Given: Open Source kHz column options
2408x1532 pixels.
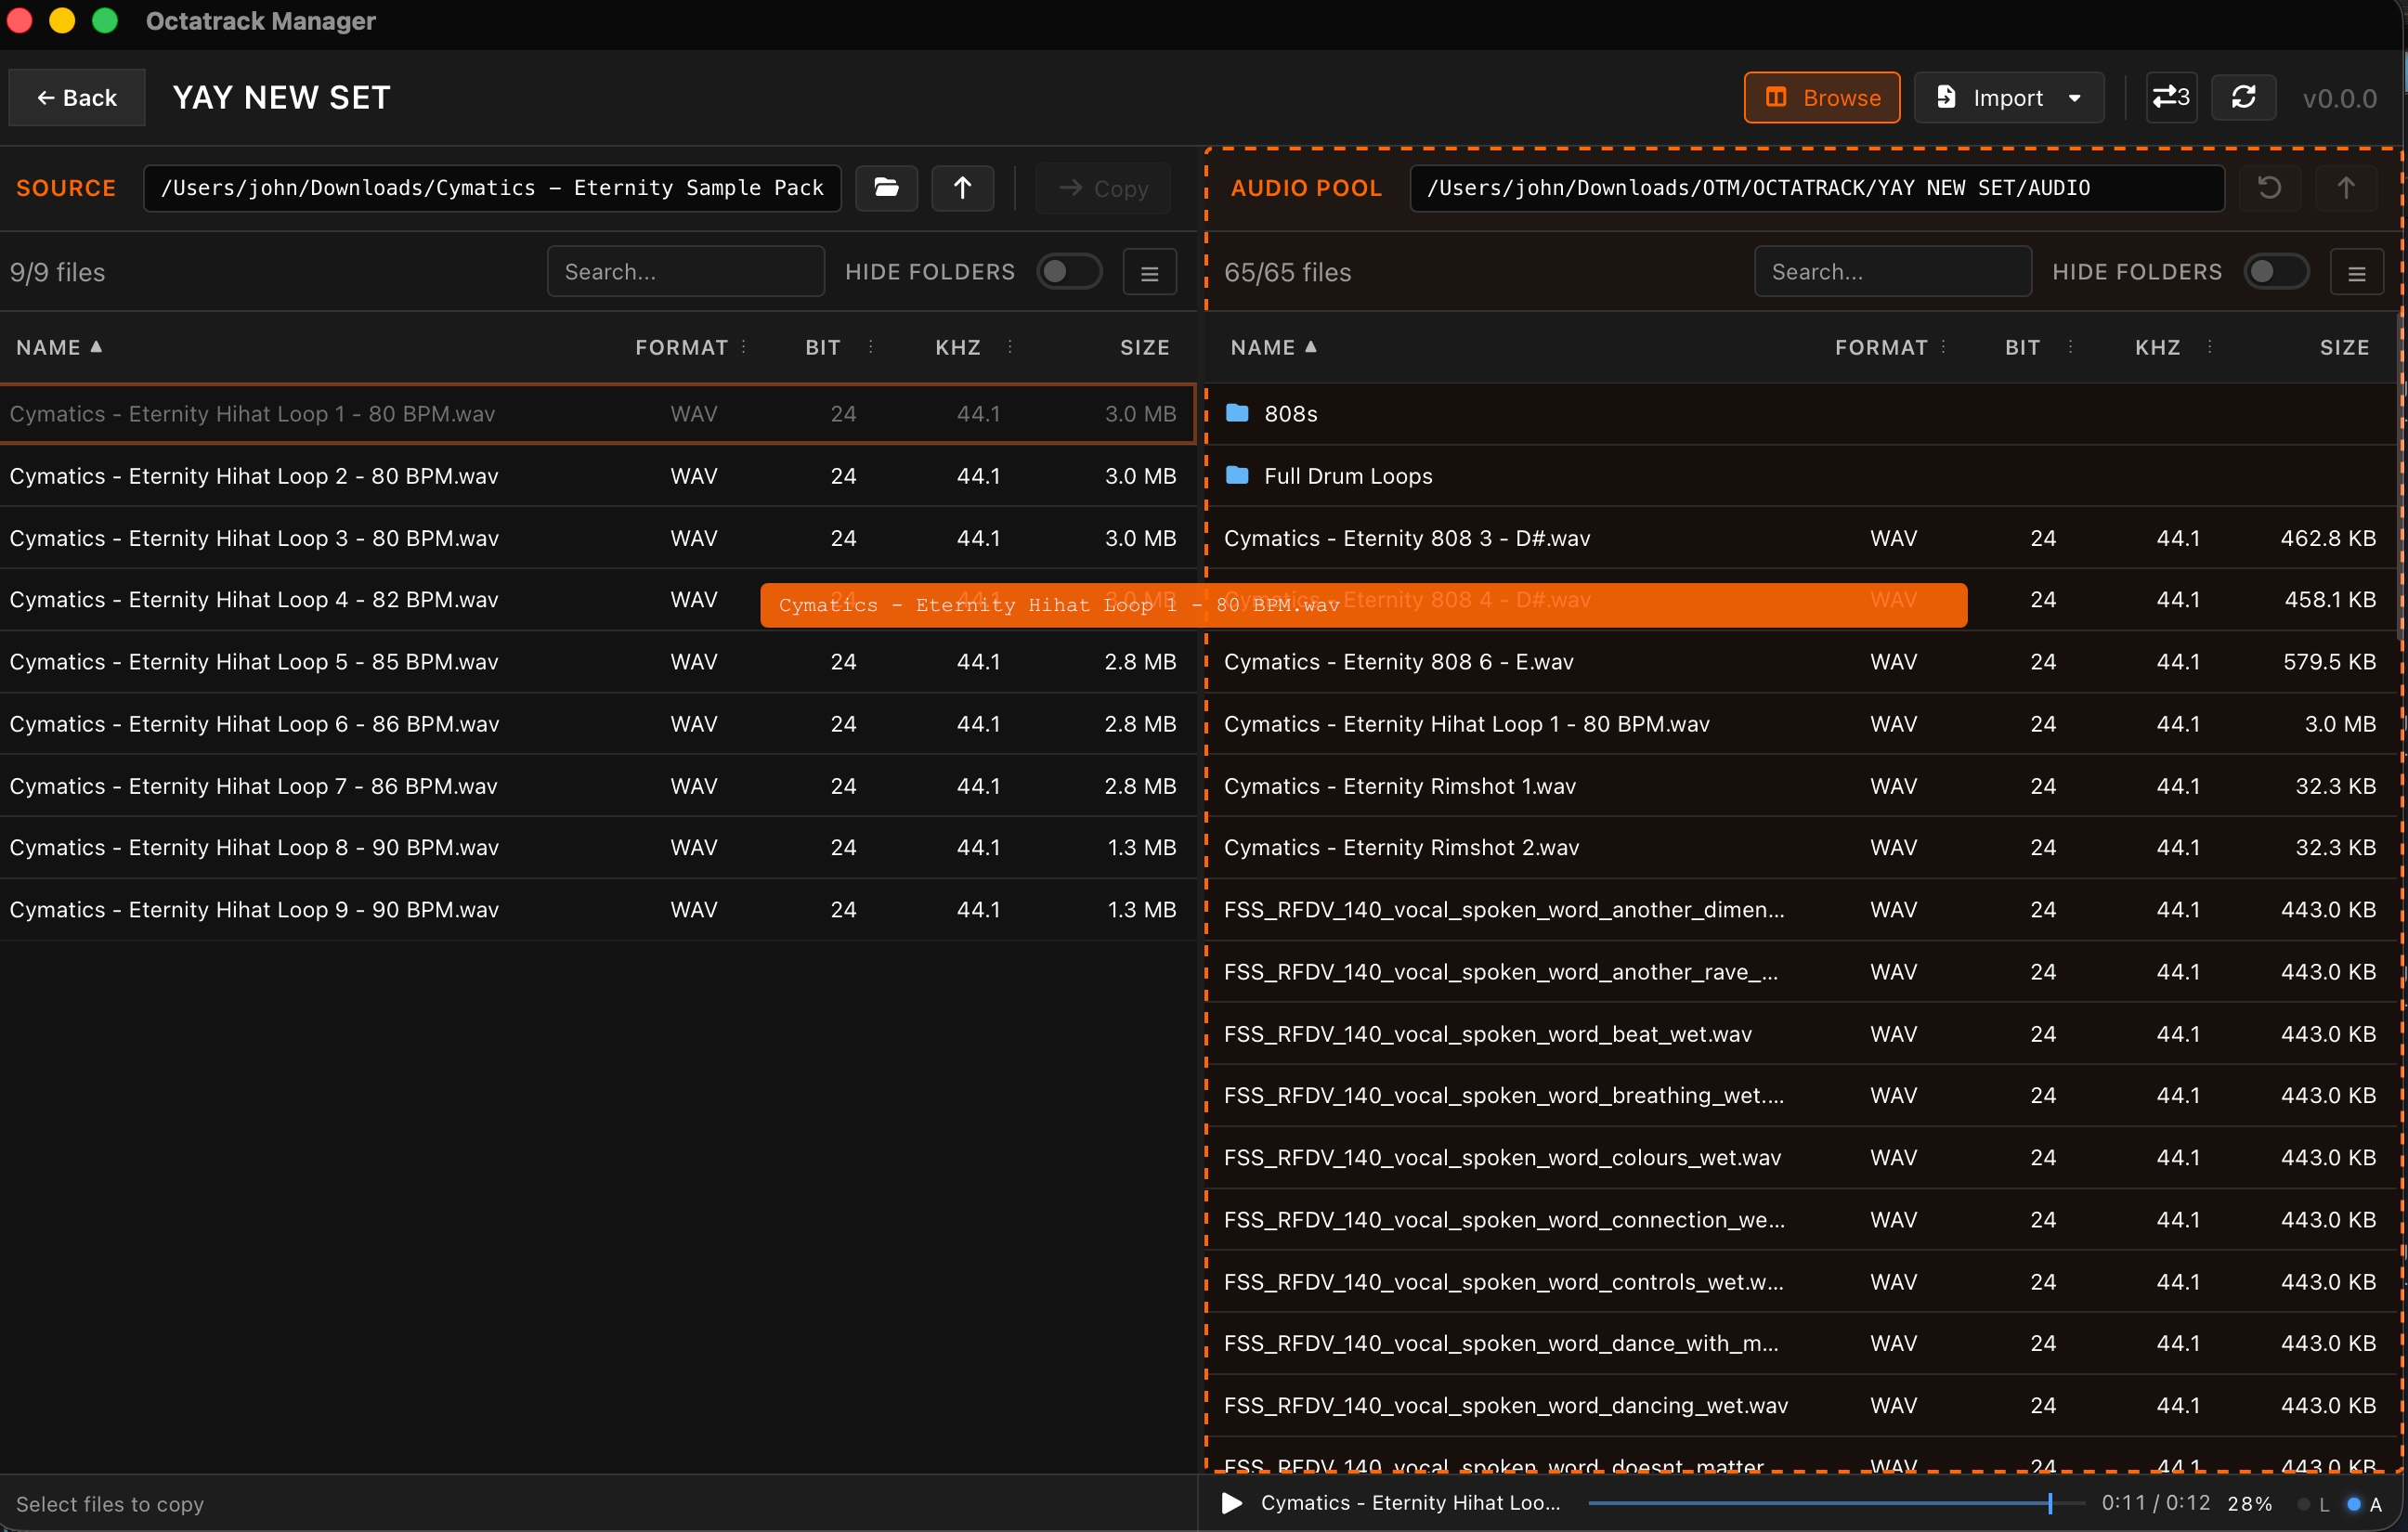Looking at the screenshot, I should coord(1010,347).
